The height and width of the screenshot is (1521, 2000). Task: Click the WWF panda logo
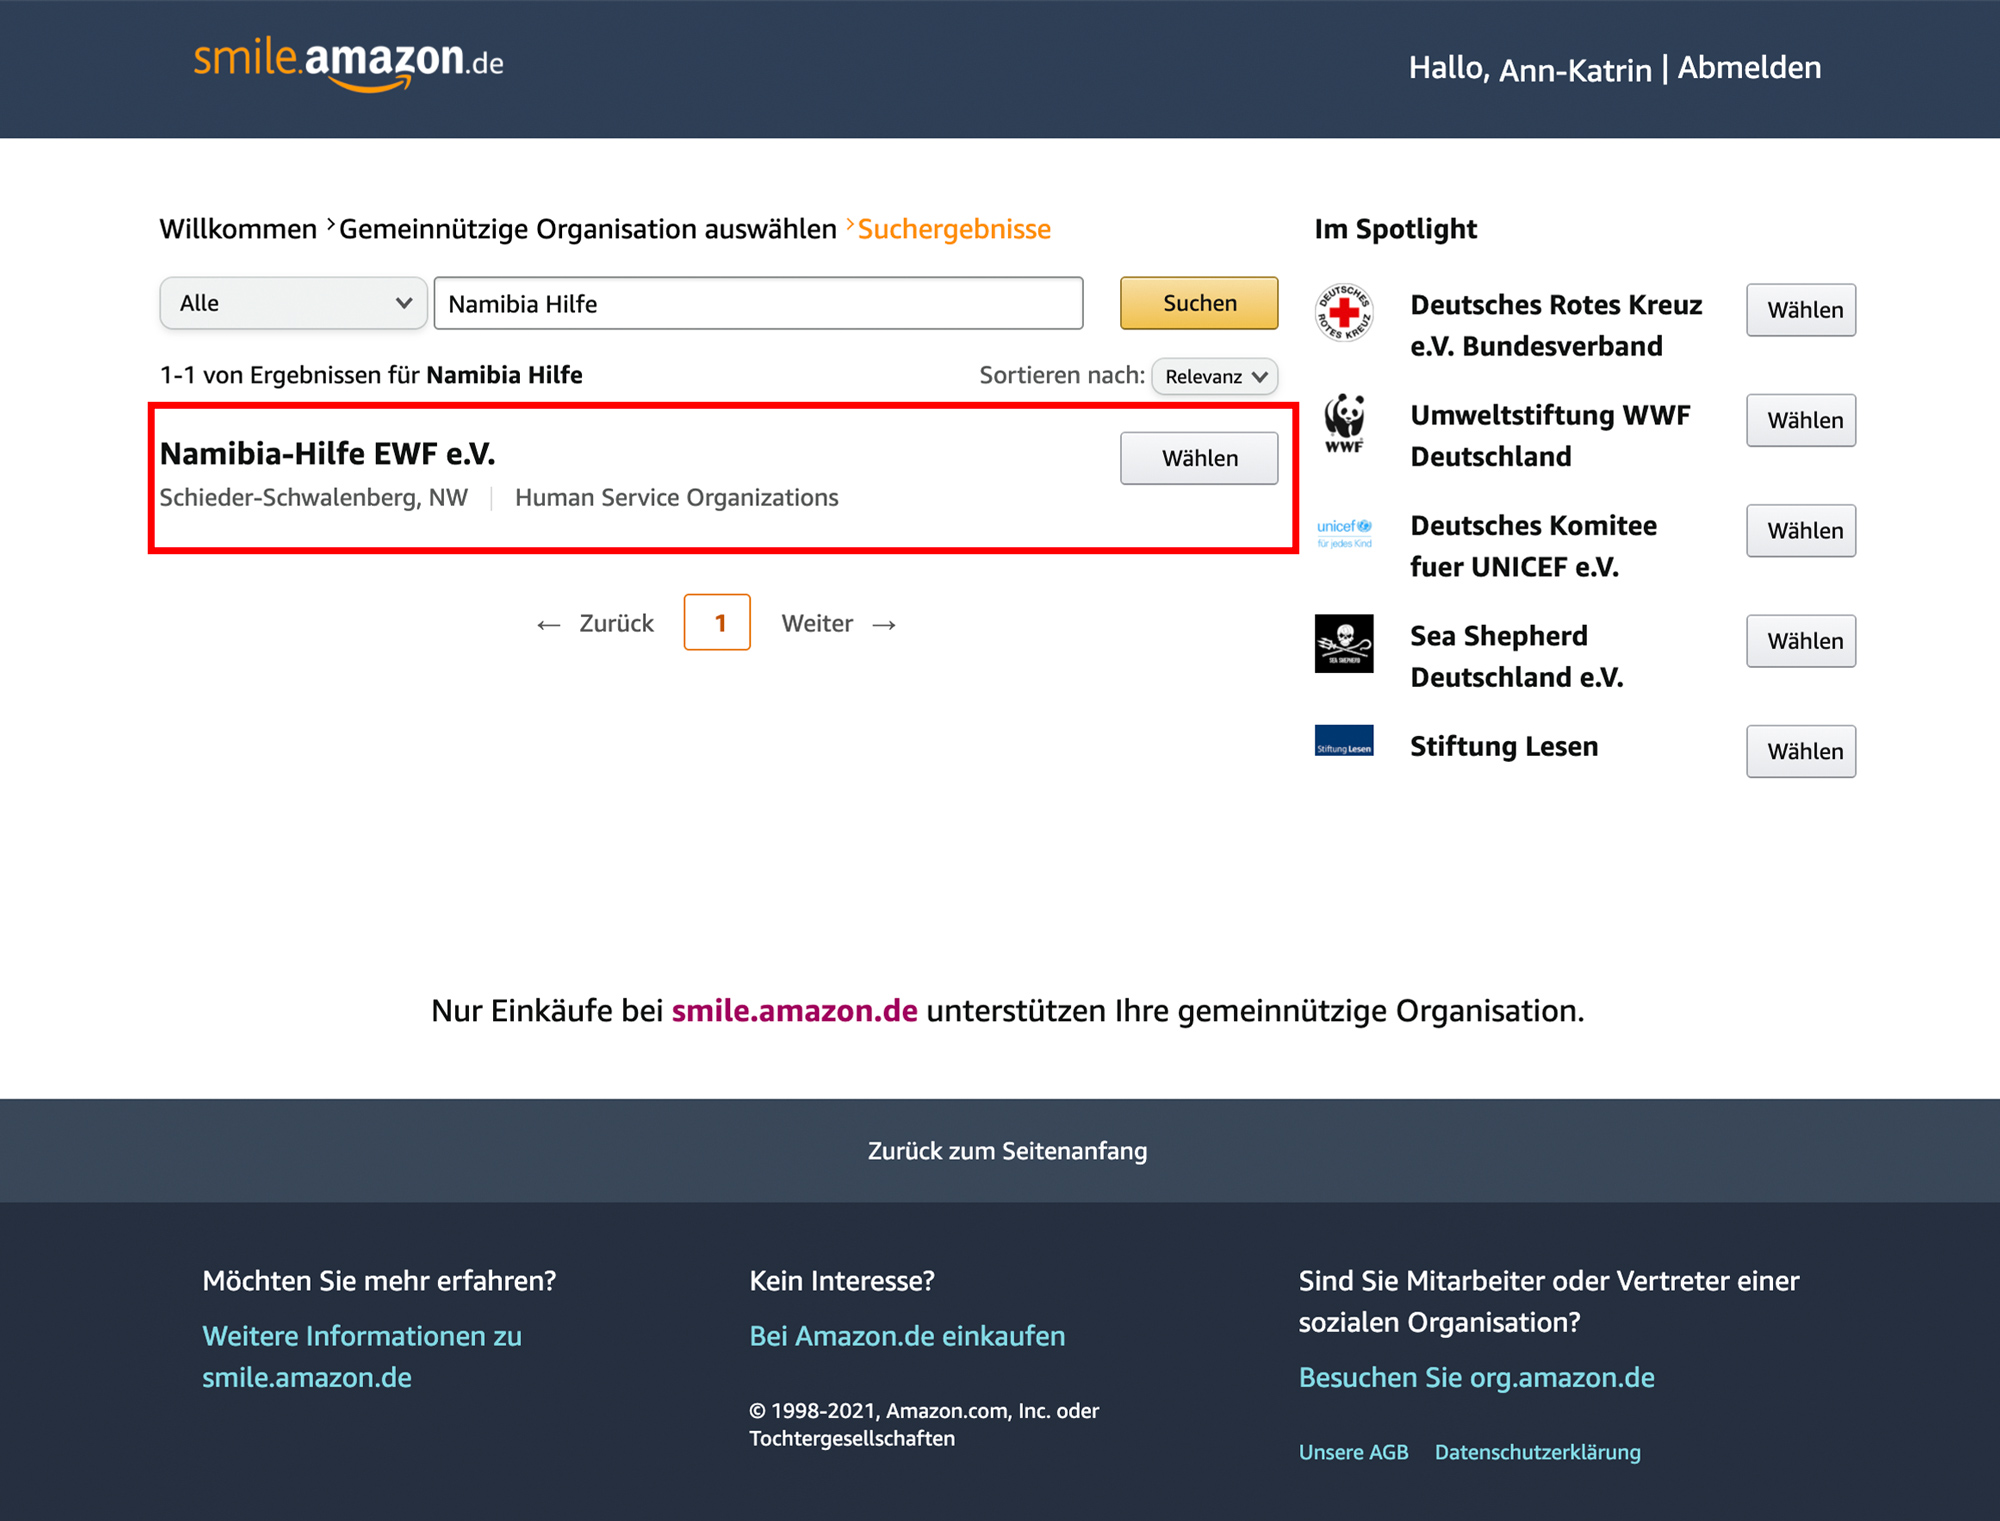[x=1344, y=423]
